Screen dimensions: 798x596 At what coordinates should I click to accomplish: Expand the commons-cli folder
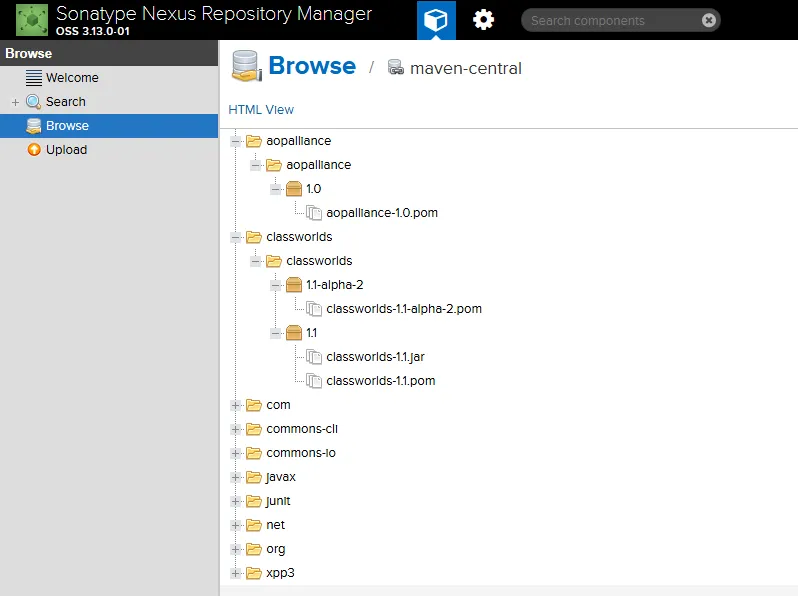pos(236,429)
